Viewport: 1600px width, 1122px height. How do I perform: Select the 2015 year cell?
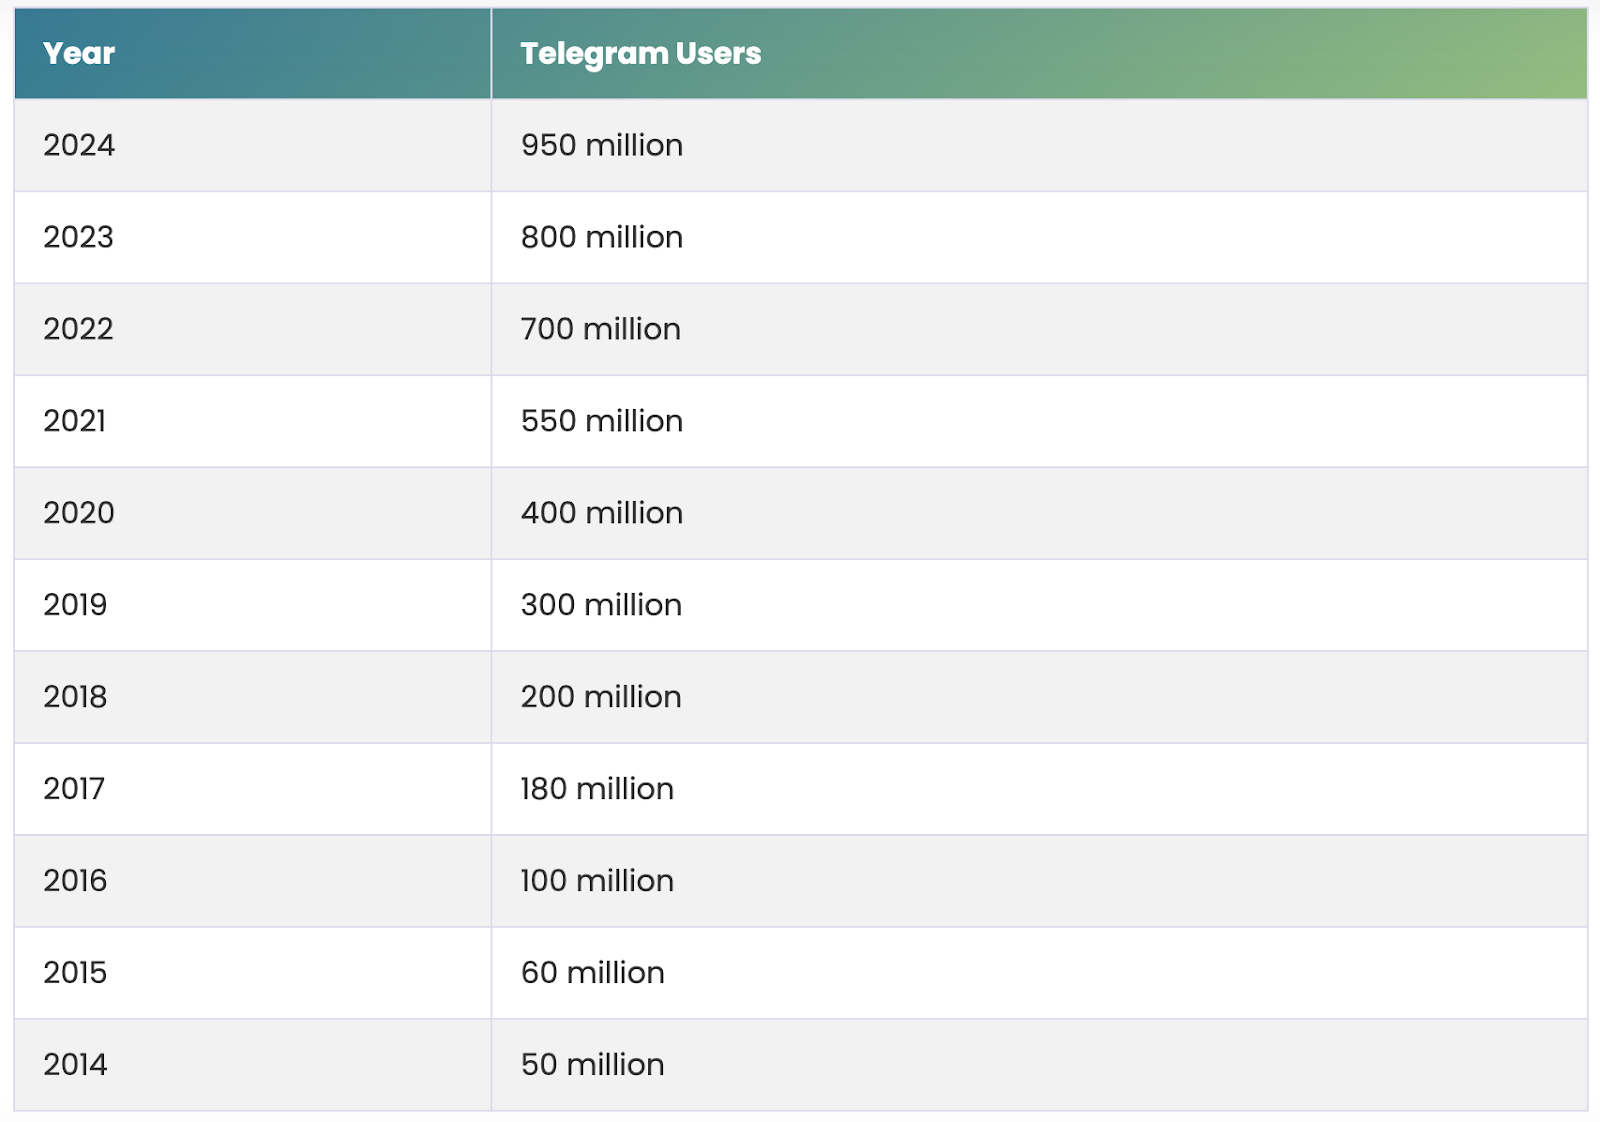point(75,973)
